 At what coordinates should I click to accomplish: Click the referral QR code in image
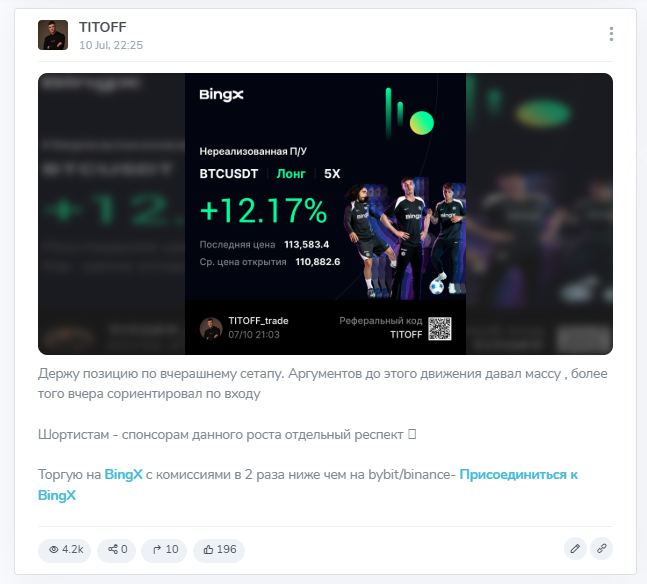click(x=439, y=329)
